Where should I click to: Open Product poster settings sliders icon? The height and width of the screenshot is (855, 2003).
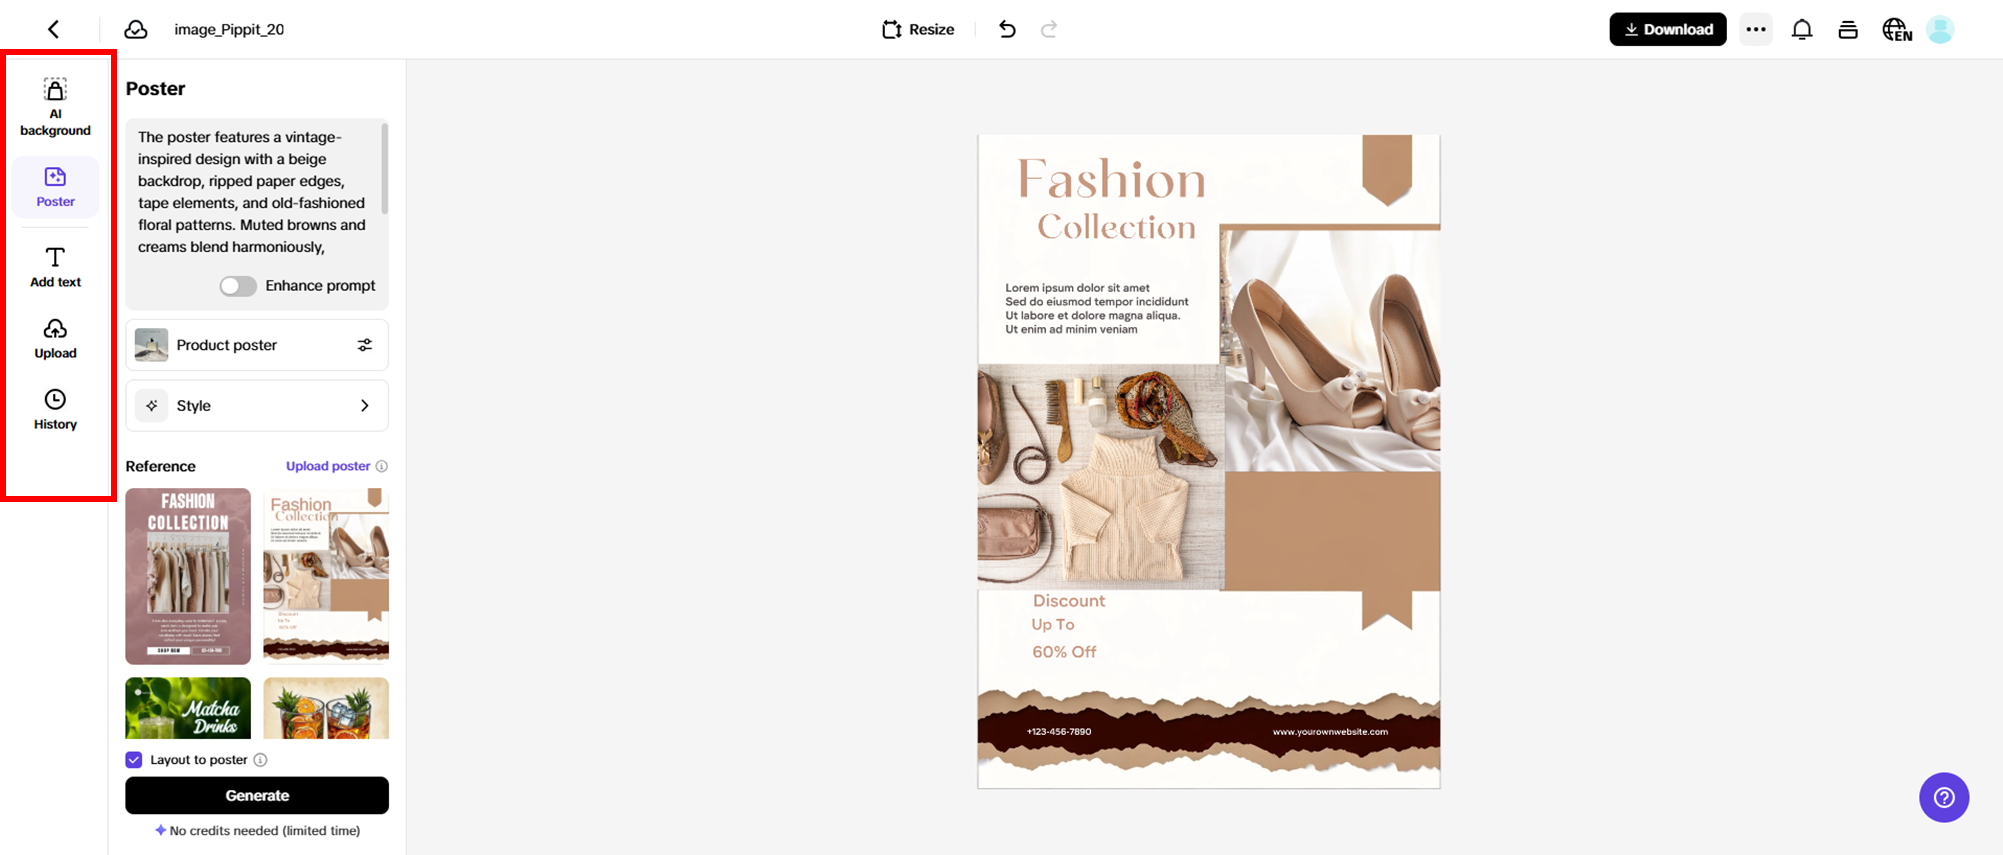click(365, 345)
